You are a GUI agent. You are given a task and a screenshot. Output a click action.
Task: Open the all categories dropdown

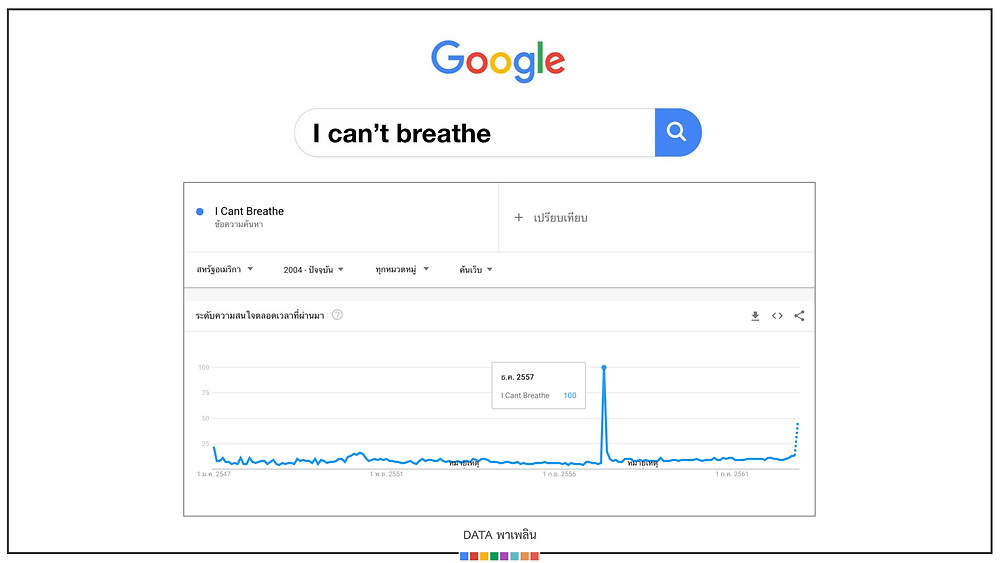(x=401, y=270)
